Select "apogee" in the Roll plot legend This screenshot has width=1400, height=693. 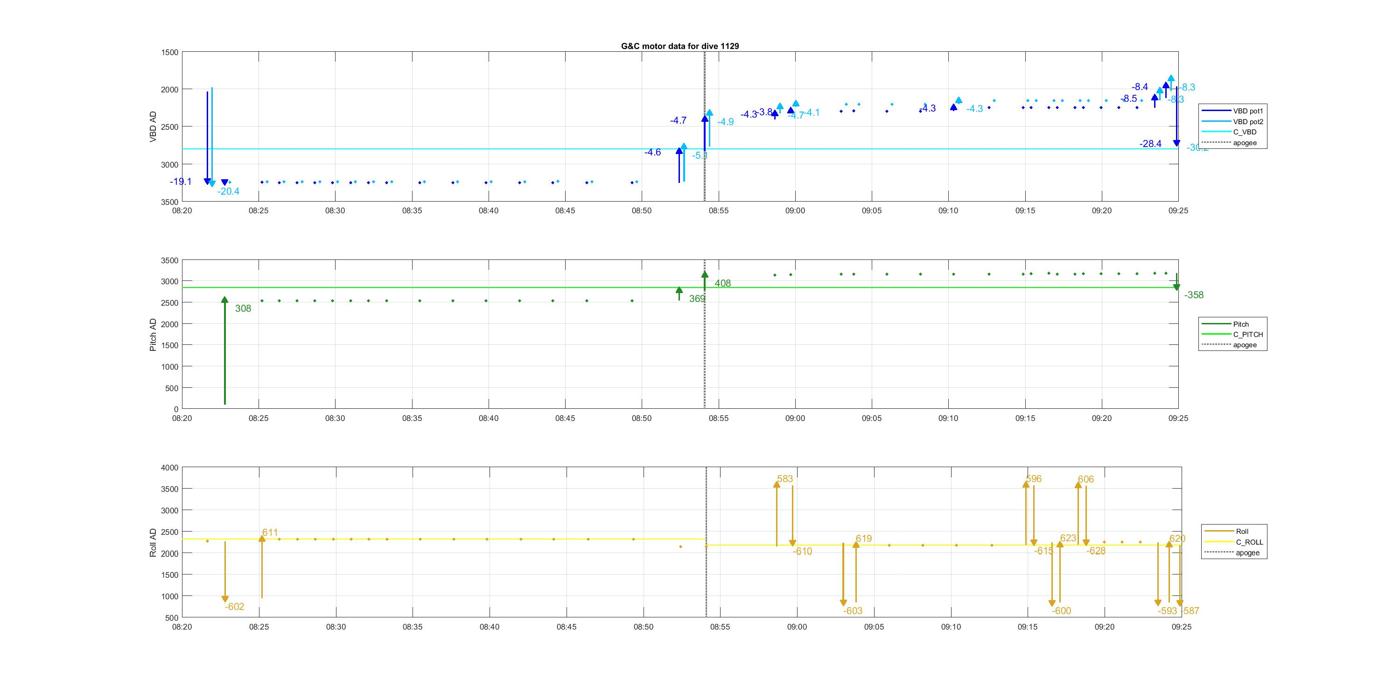[x=1233, y=552]
